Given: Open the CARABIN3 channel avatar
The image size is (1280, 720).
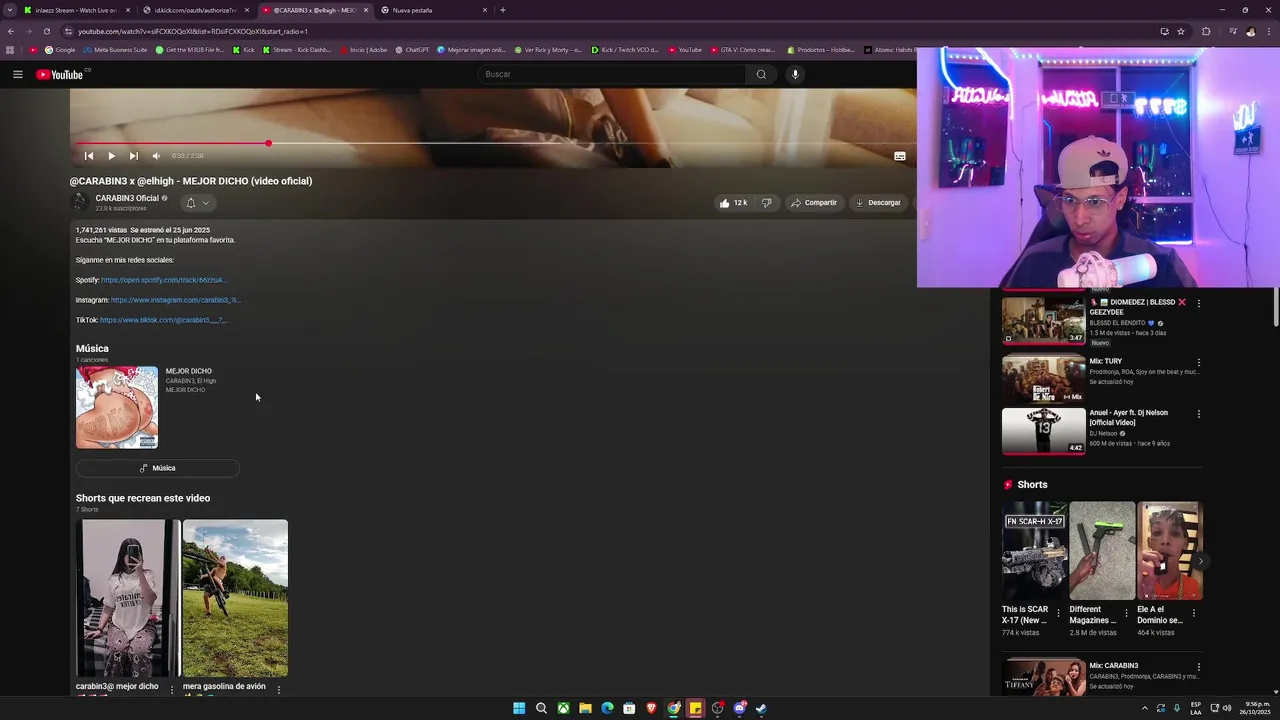Looking at the screenshot, I should [x=79, y=202].
